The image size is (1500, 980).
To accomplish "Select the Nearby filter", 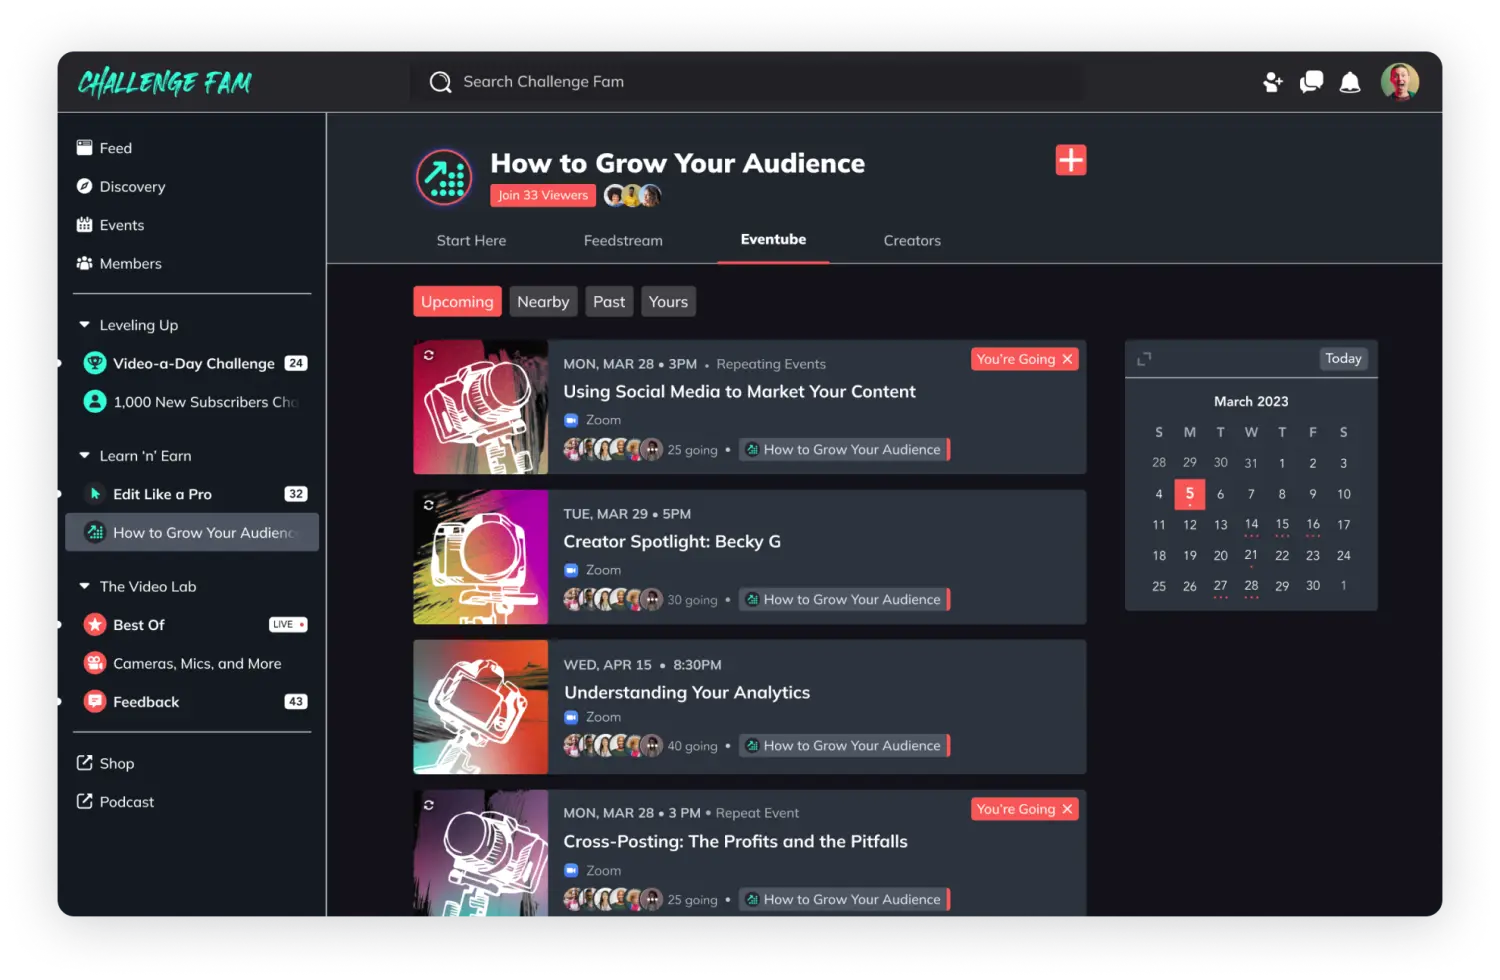I will click(543, 302).
